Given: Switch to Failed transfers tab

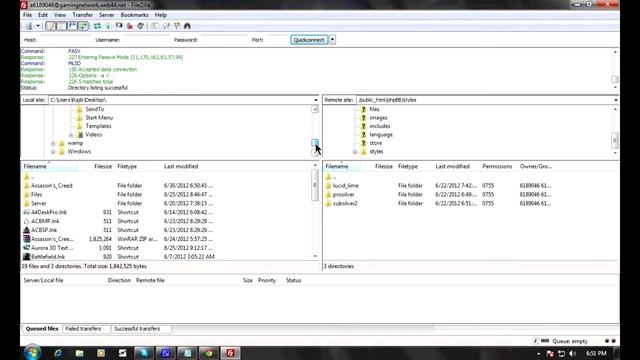Looking at the screenshot, I should pyautogui.click(x=83, y=329).
